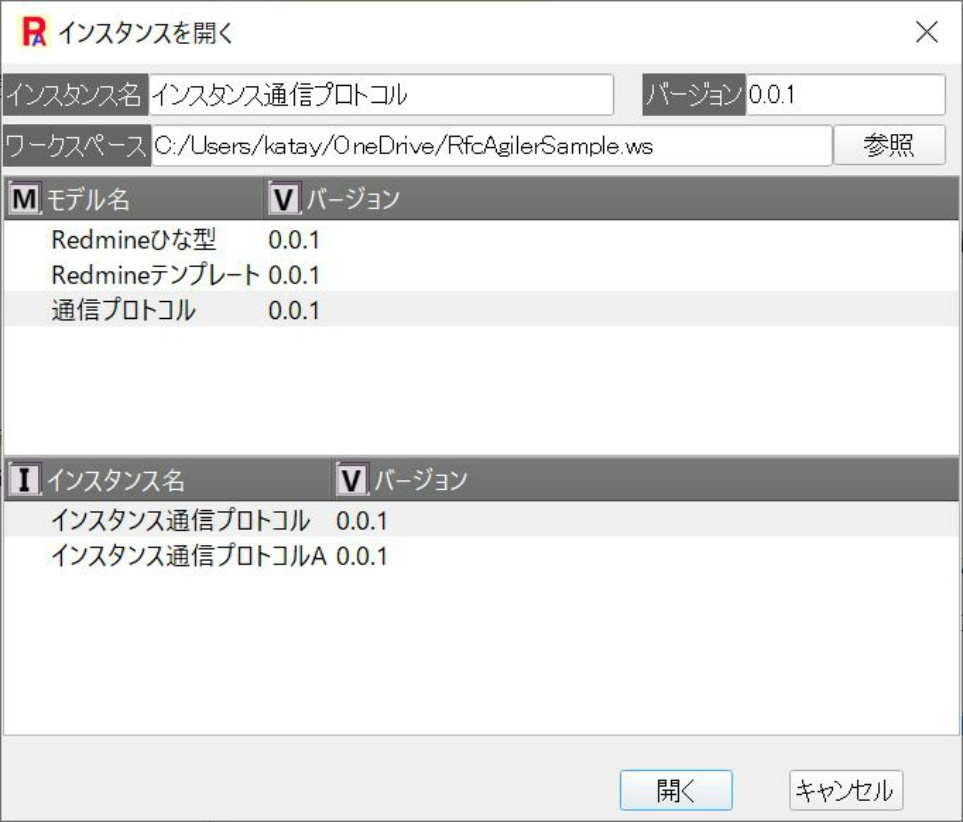Focus the バージョン input field
The width and height of the screenshot is (963, 822).
coord(844,95)
